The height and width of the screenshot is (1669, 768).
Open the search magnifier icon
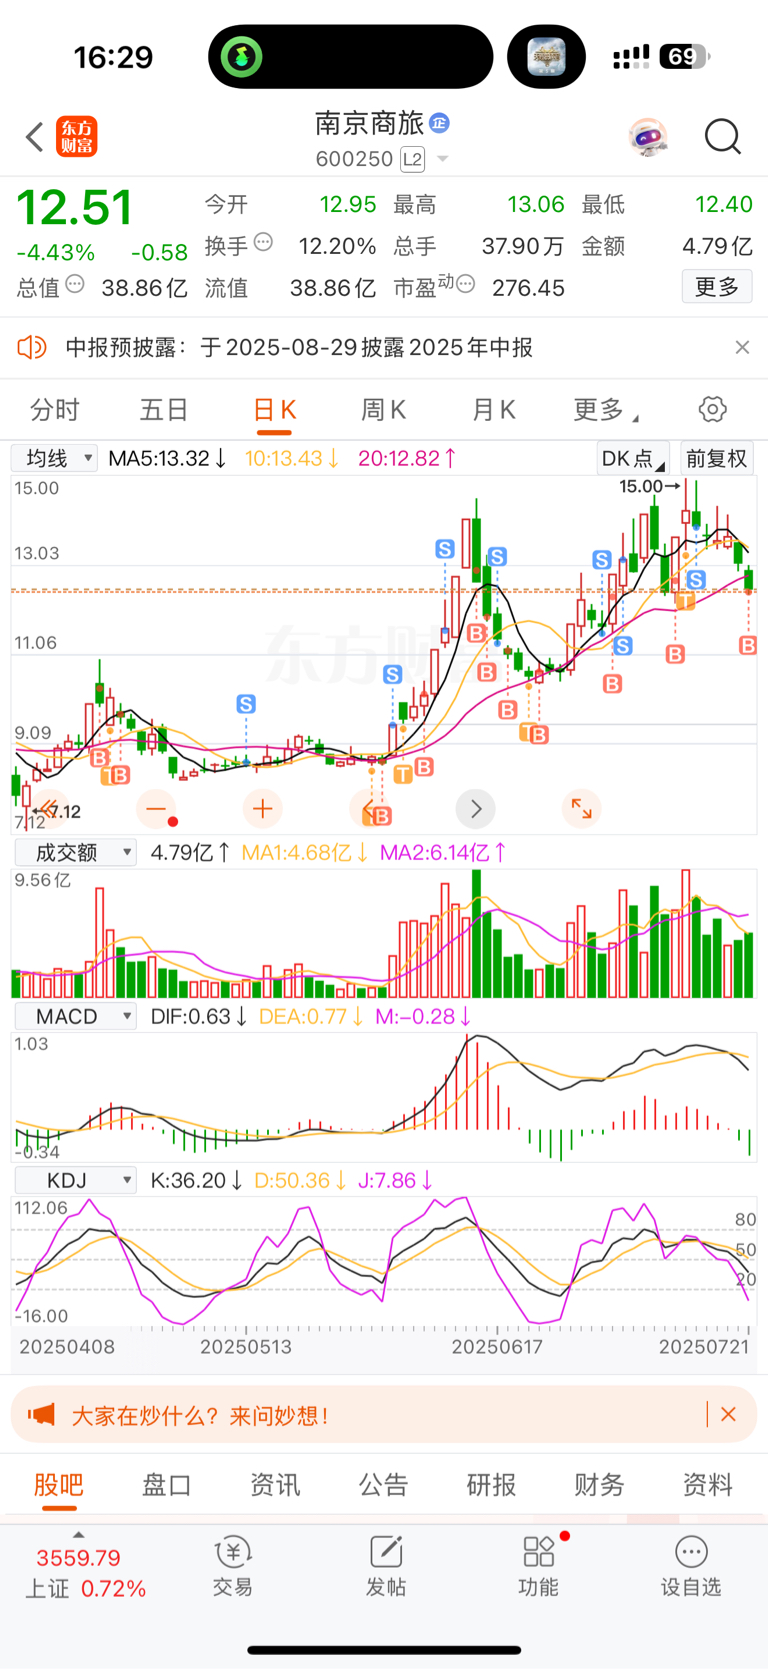722,137
